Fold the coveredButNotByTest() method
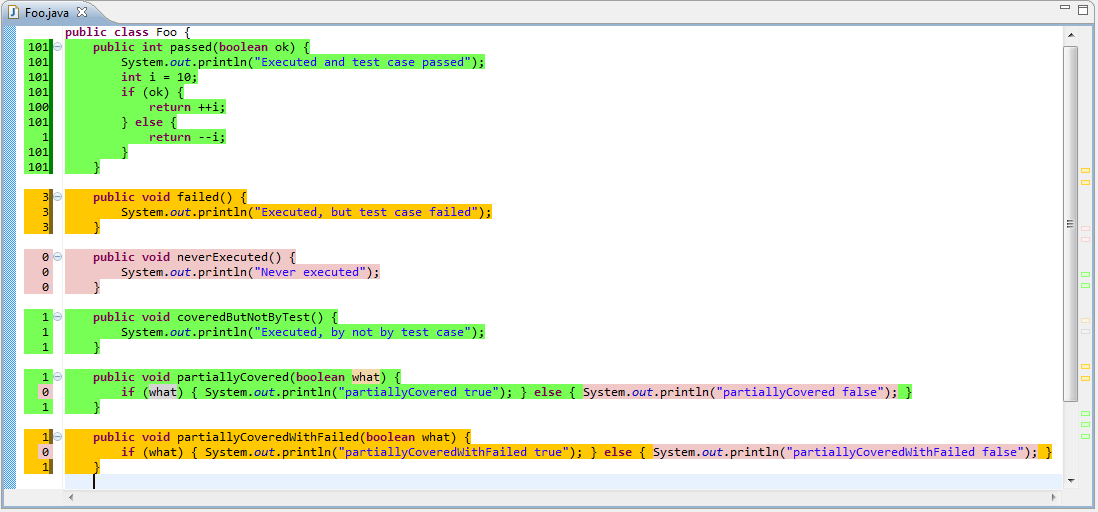Screen dimensions: 1098x512 pos(58,317)
